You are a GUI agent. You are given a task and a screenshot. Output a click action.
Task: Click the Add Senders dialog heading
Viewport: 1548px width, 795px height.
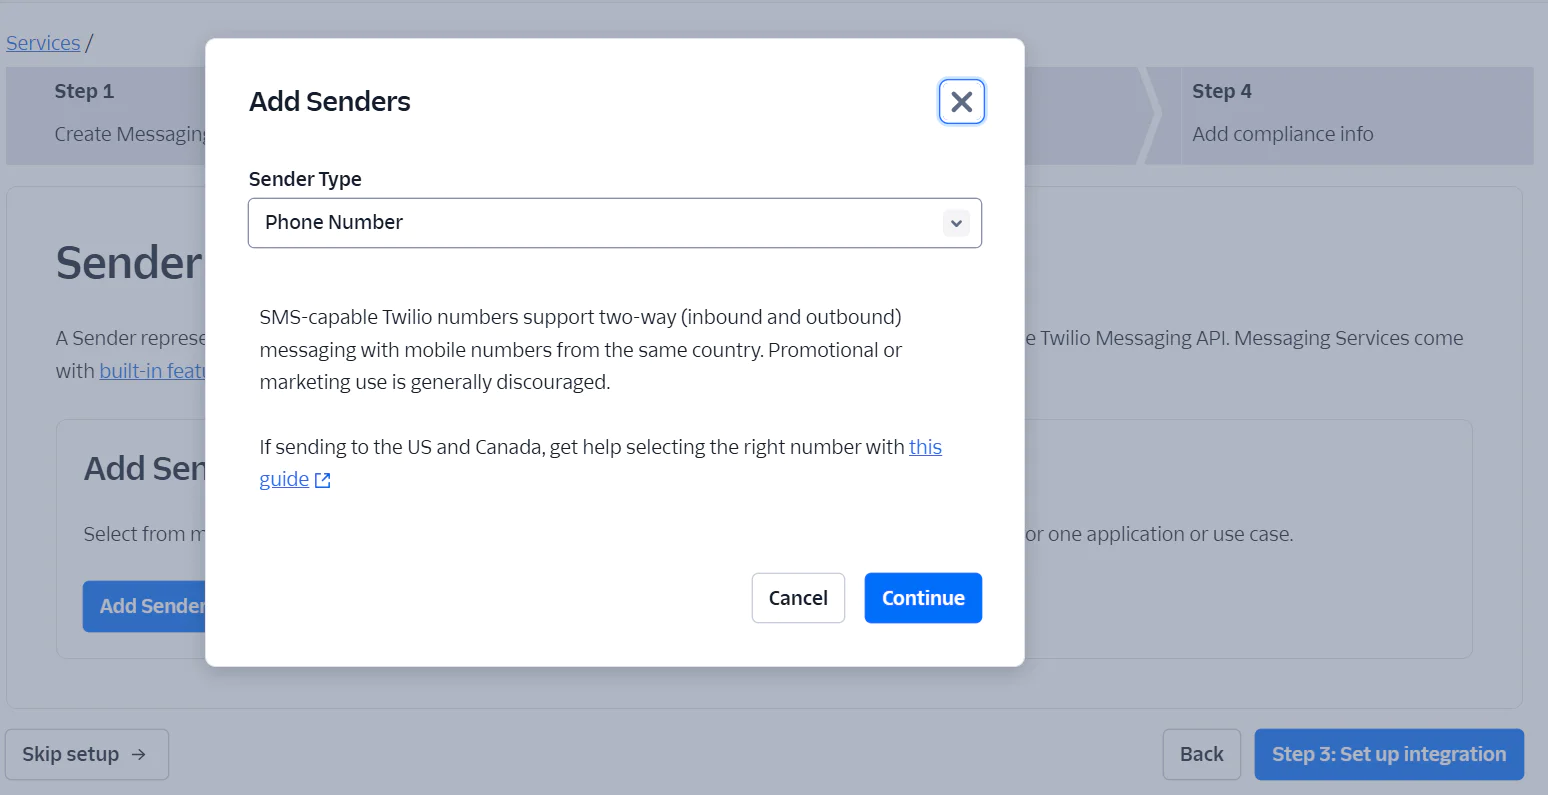329,102
